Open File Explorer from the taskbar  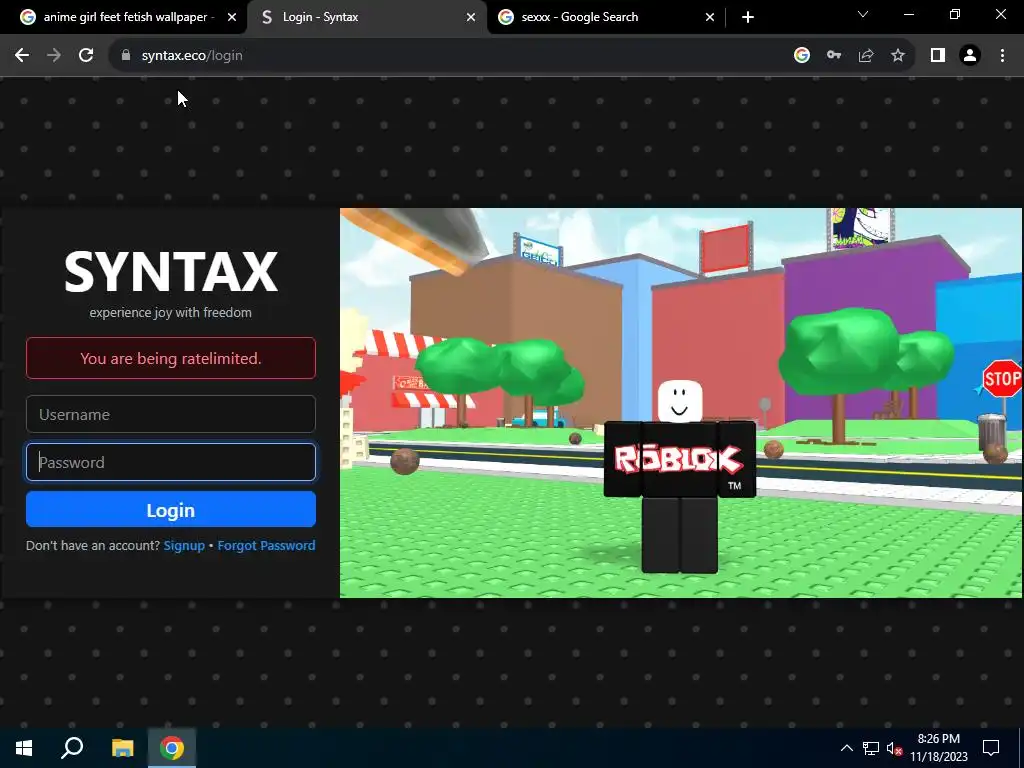(122, 748)
